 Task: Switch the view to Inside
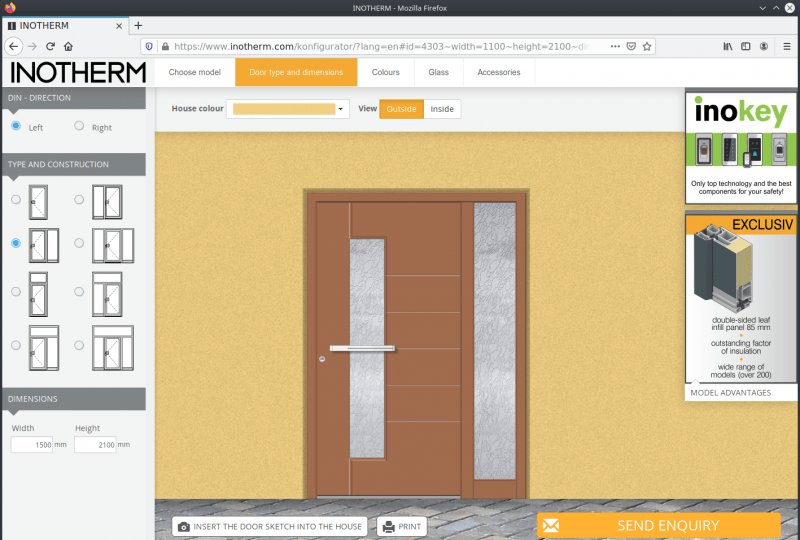(x=442, y=109)
